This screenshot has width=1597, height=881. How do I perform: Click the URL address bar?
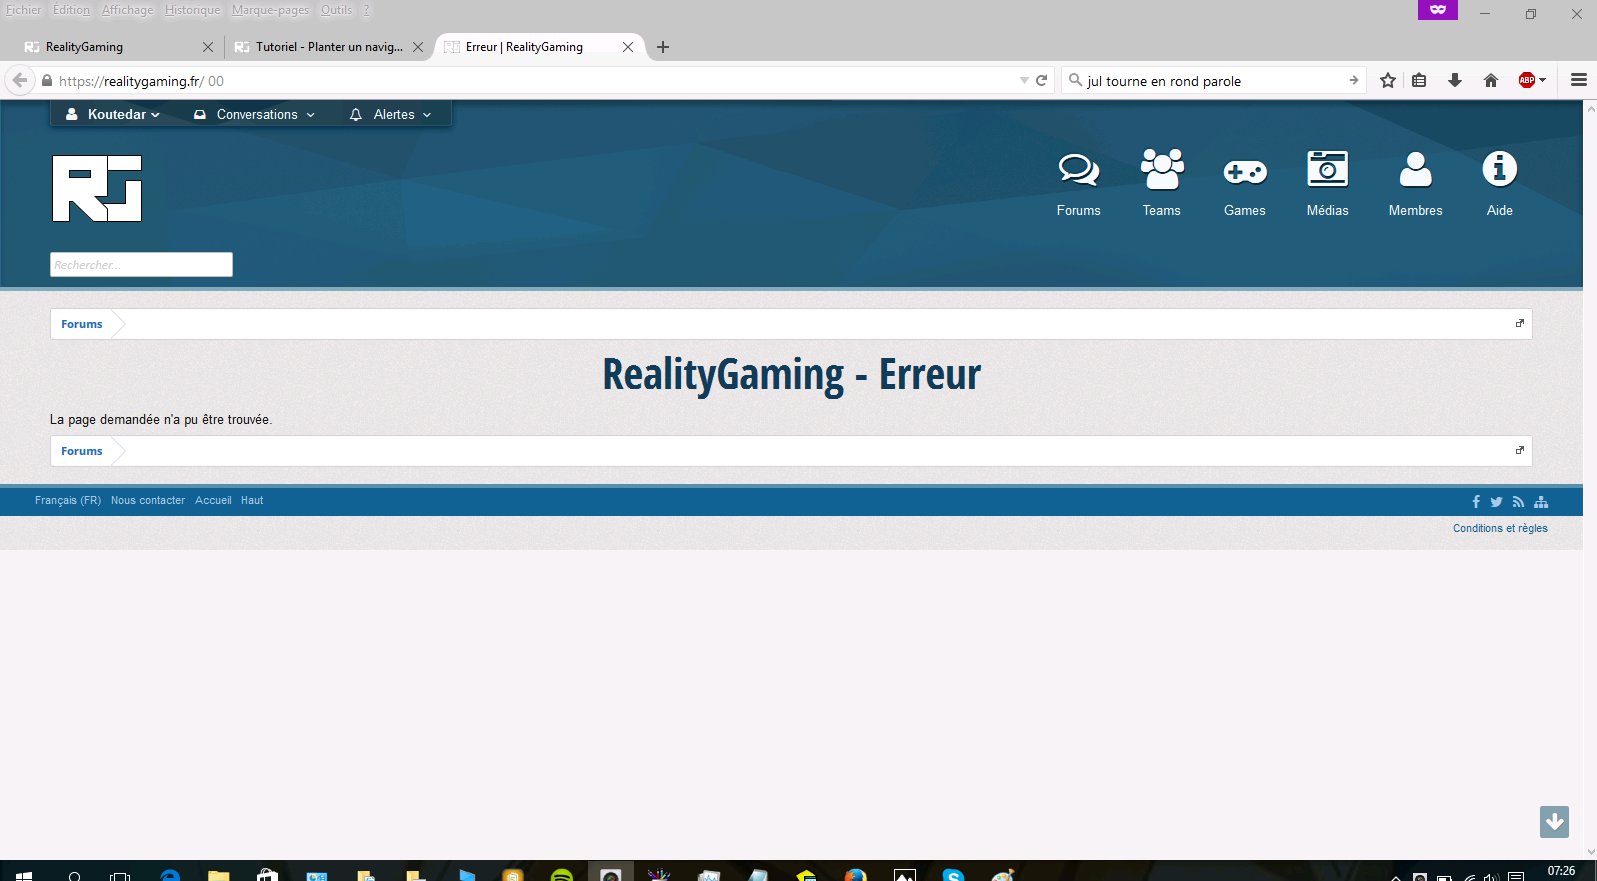pos(528,81)
